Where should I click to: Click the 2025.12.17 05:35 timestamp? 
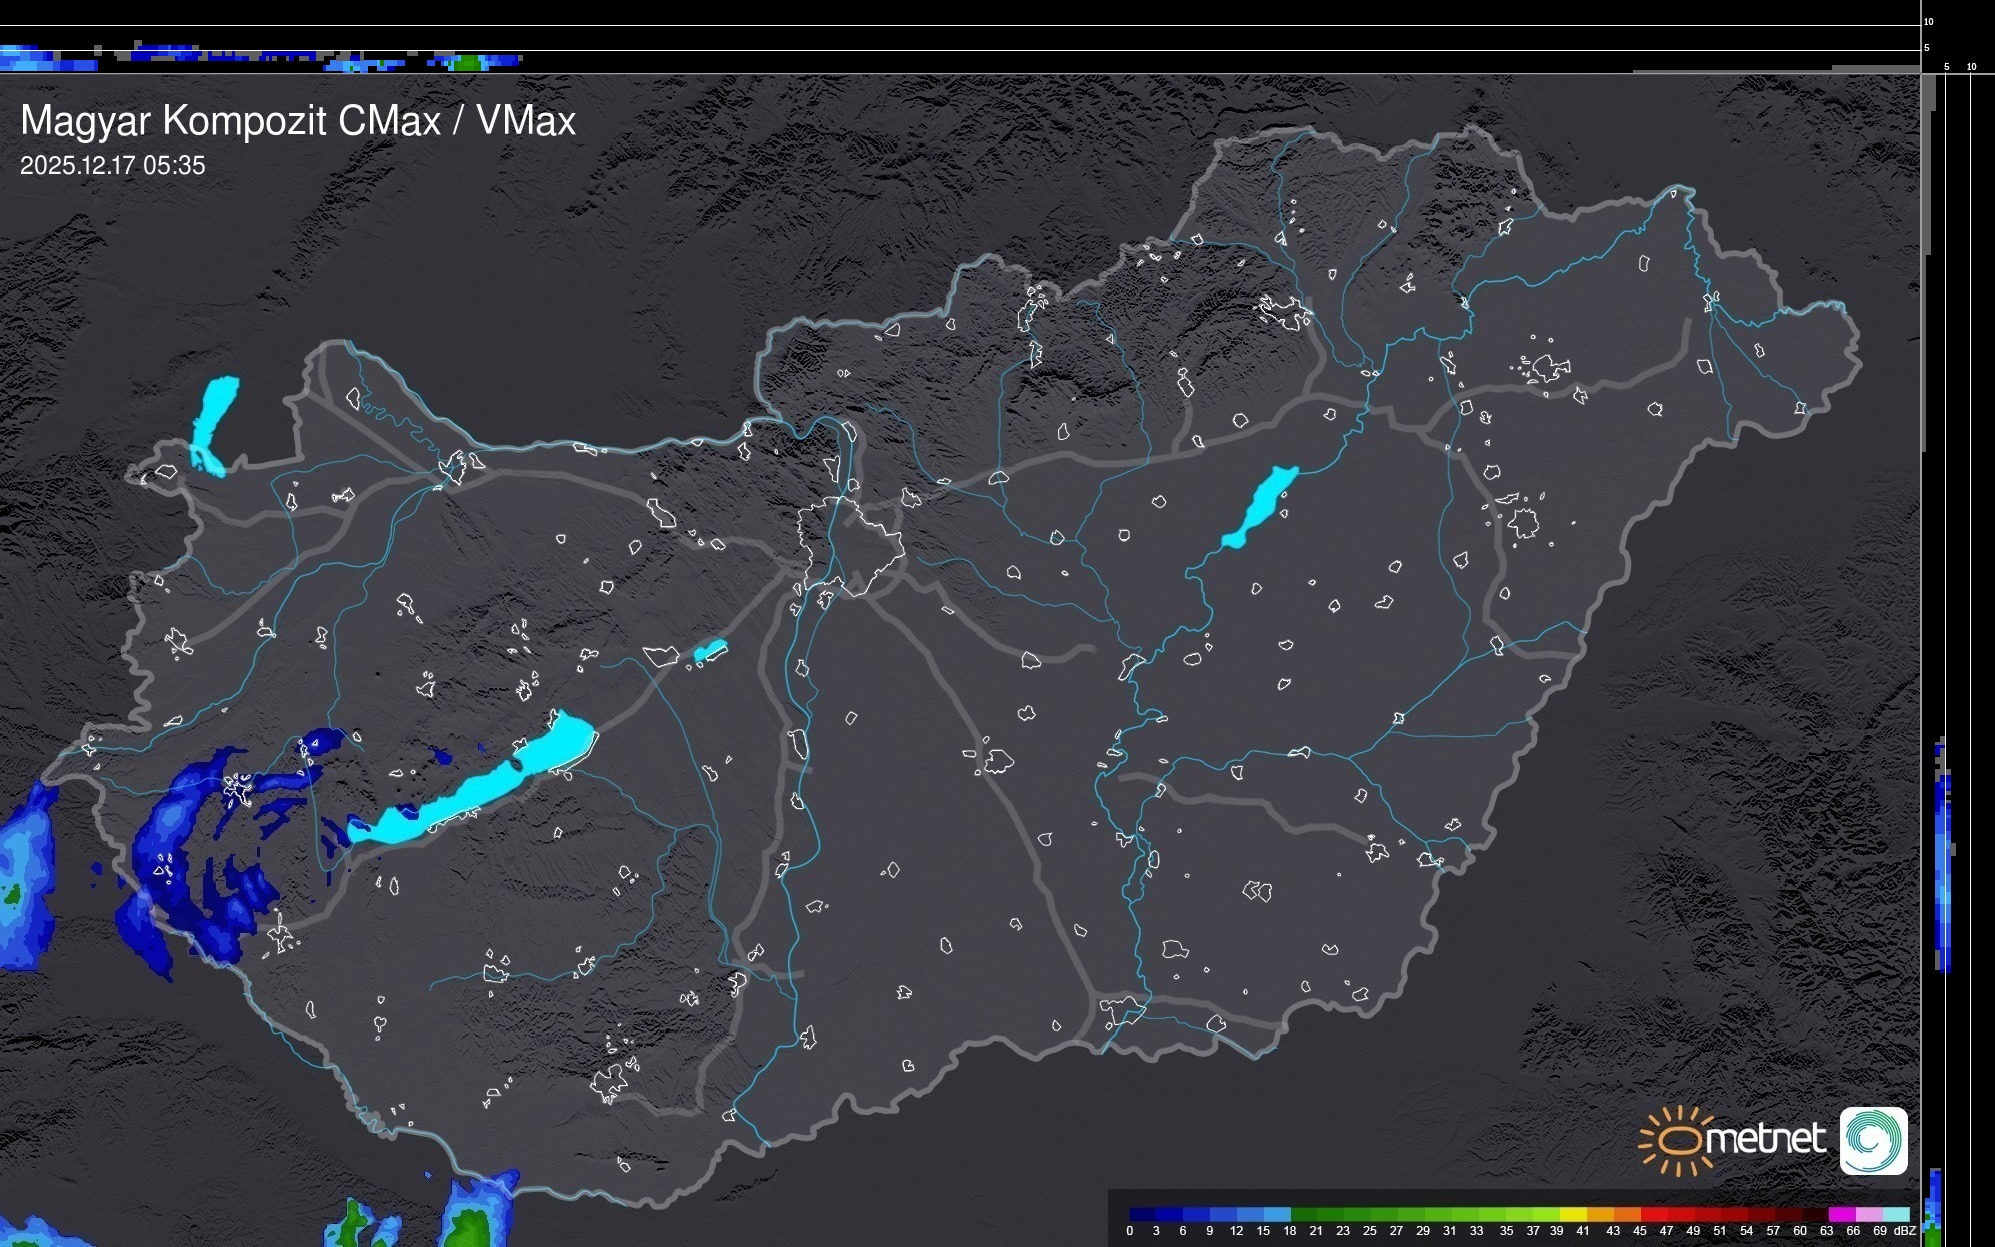[112, 166]
